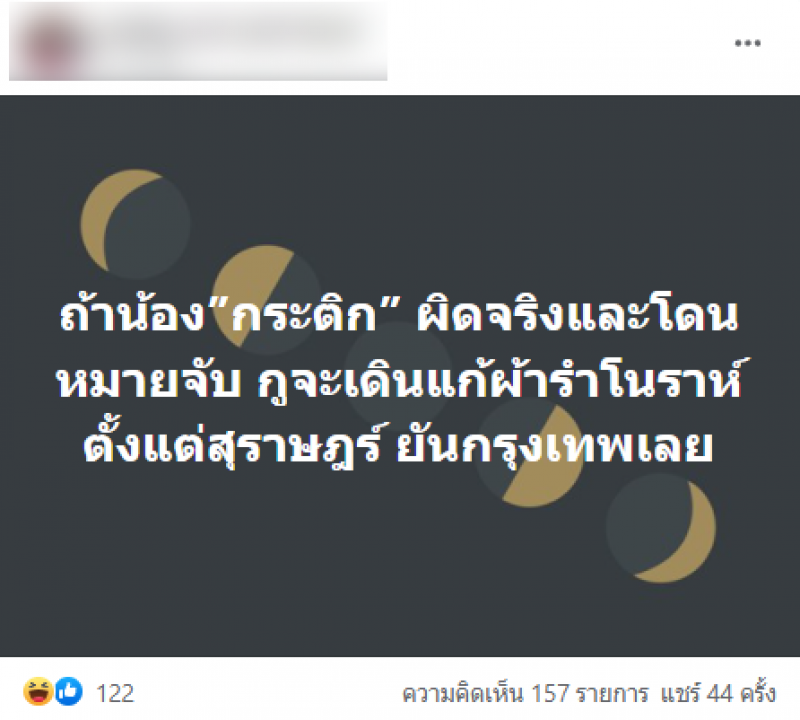Click the fully dark new moon graphic
Image resolution: width=800 pixels, height=720 pixels.
(x=398, y=376)
